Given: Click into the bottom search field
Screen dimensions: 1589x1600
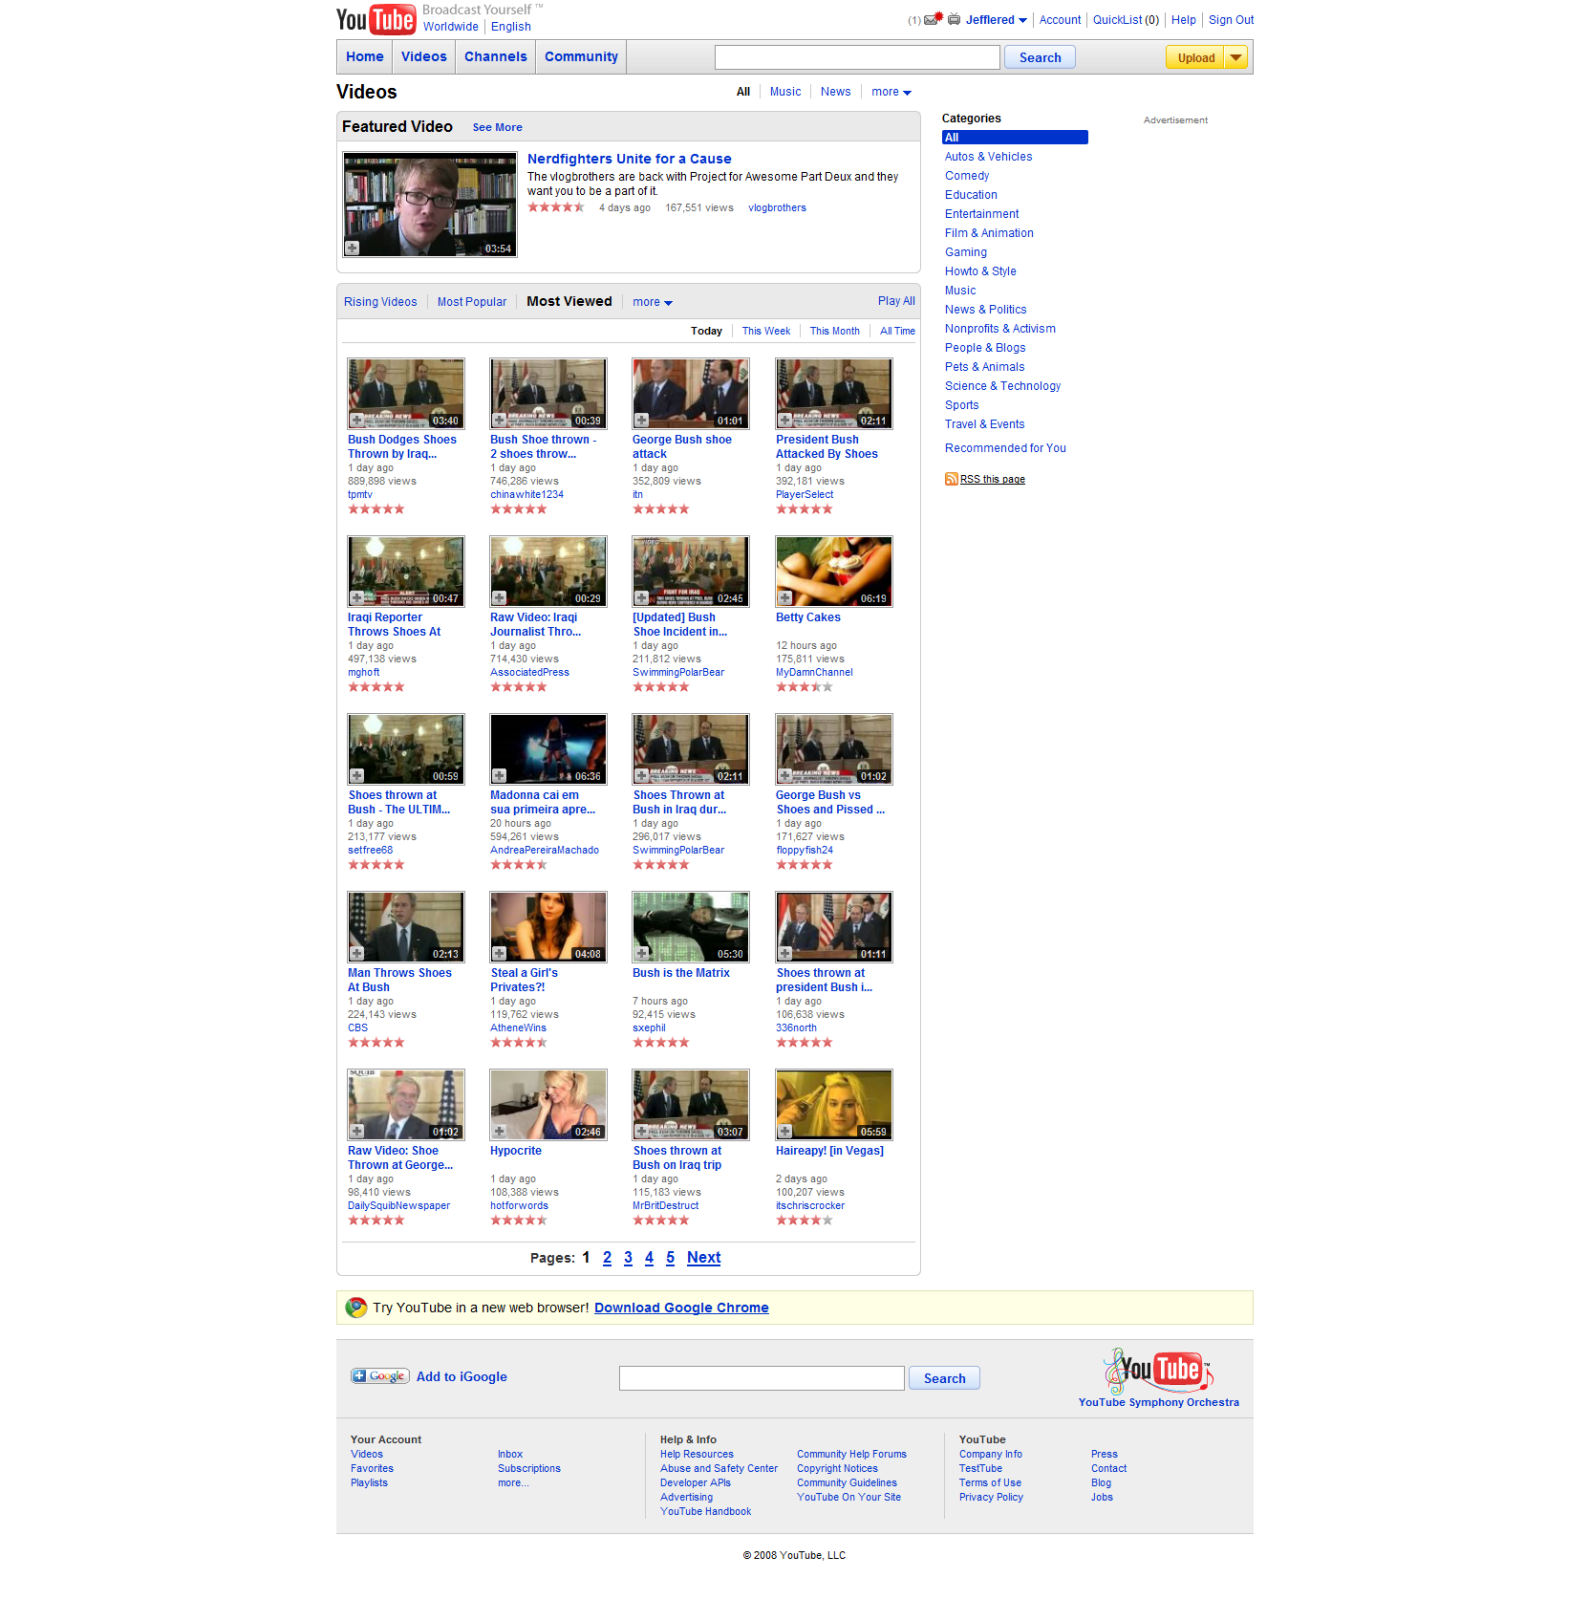Looking at the screenshot, I should [x=762, y=1378].
